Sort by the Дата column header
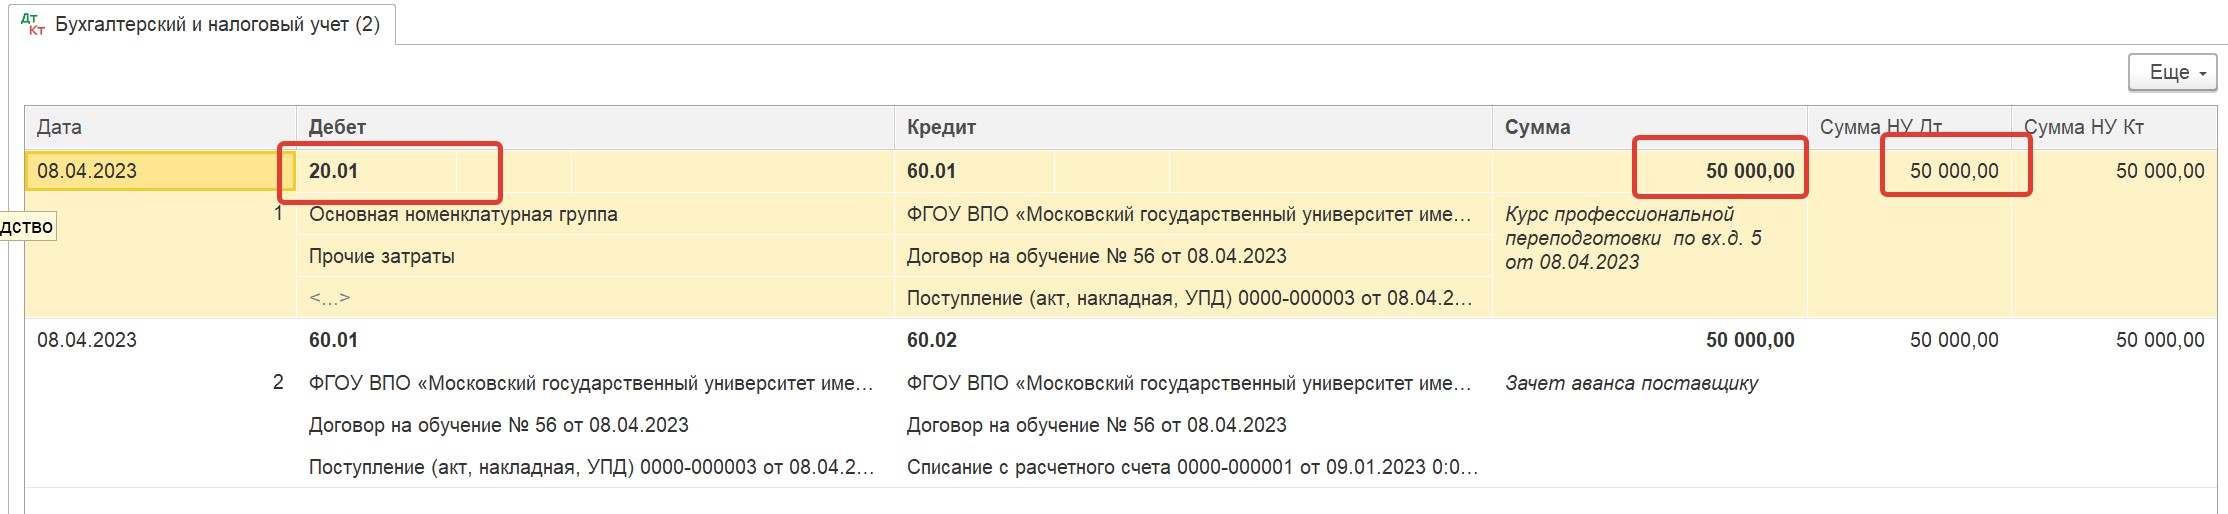 click(160, 127)
